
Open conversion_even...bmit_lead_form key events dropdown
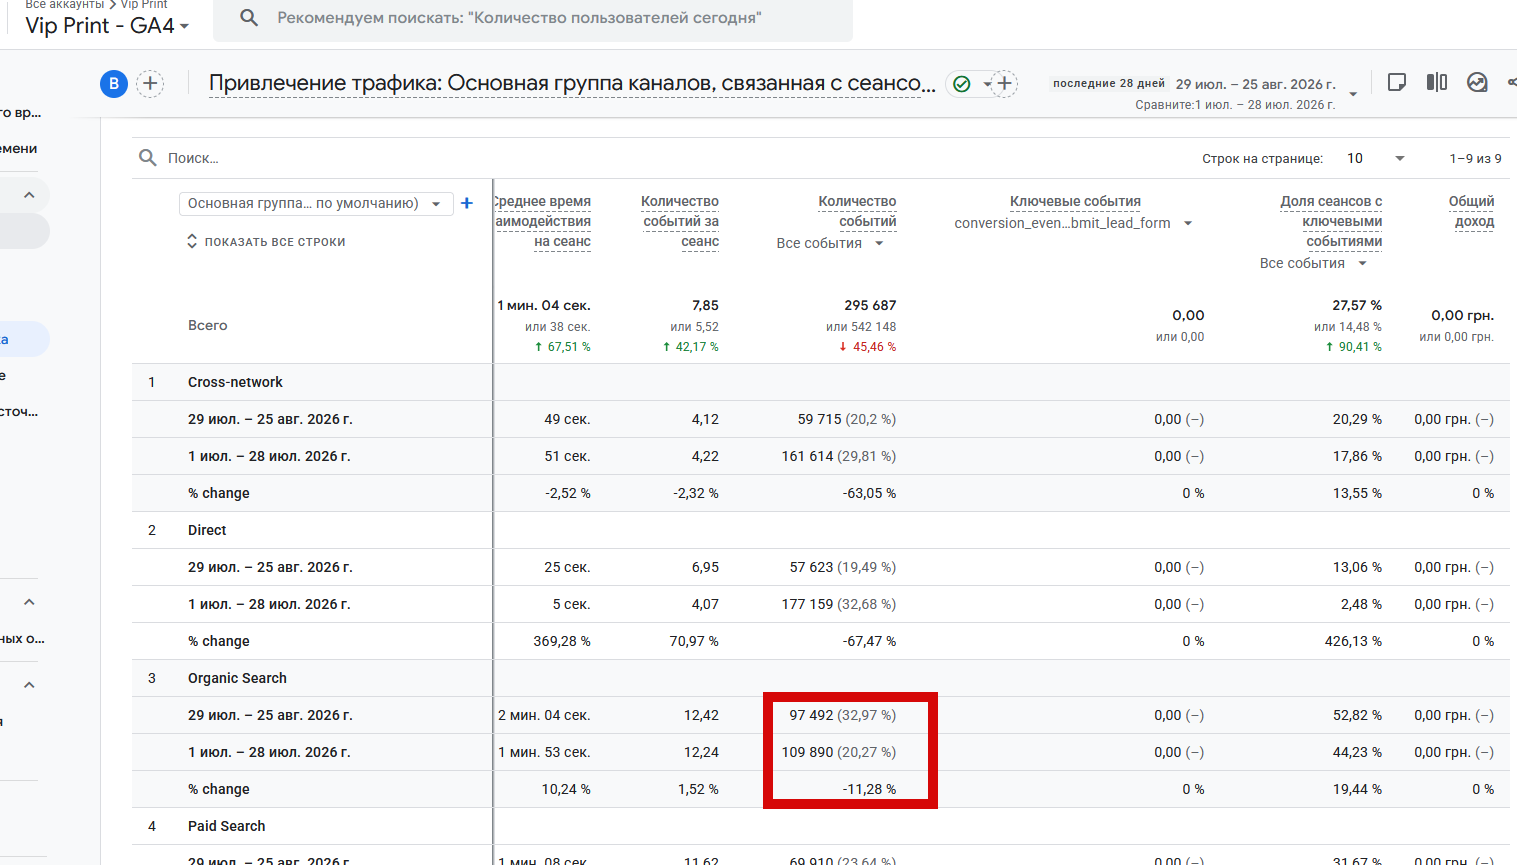tap(1073, 223)
